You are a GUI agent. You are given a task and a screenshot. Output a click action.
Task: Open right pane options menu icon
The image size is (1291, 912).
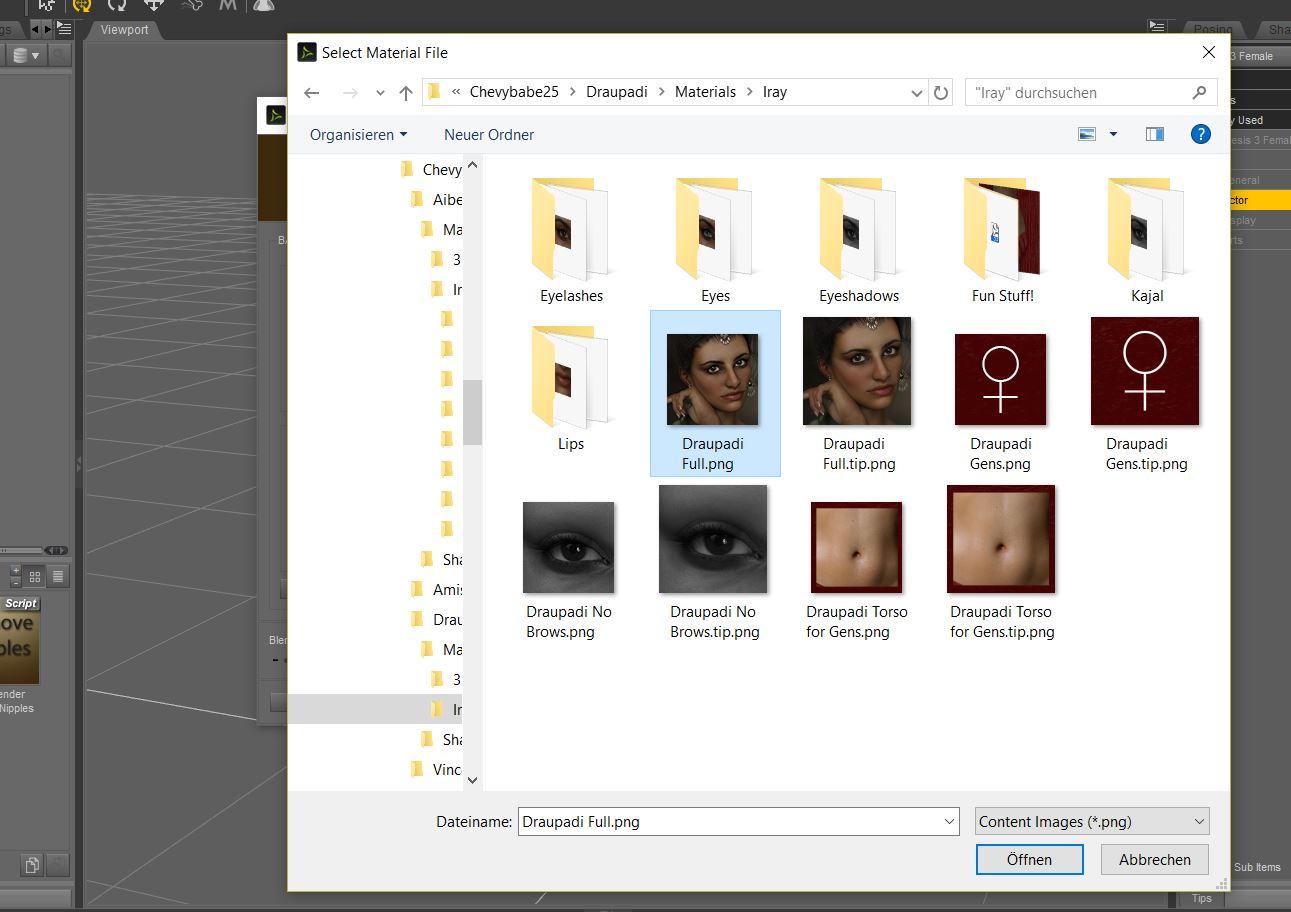(x=1157, y=28)
